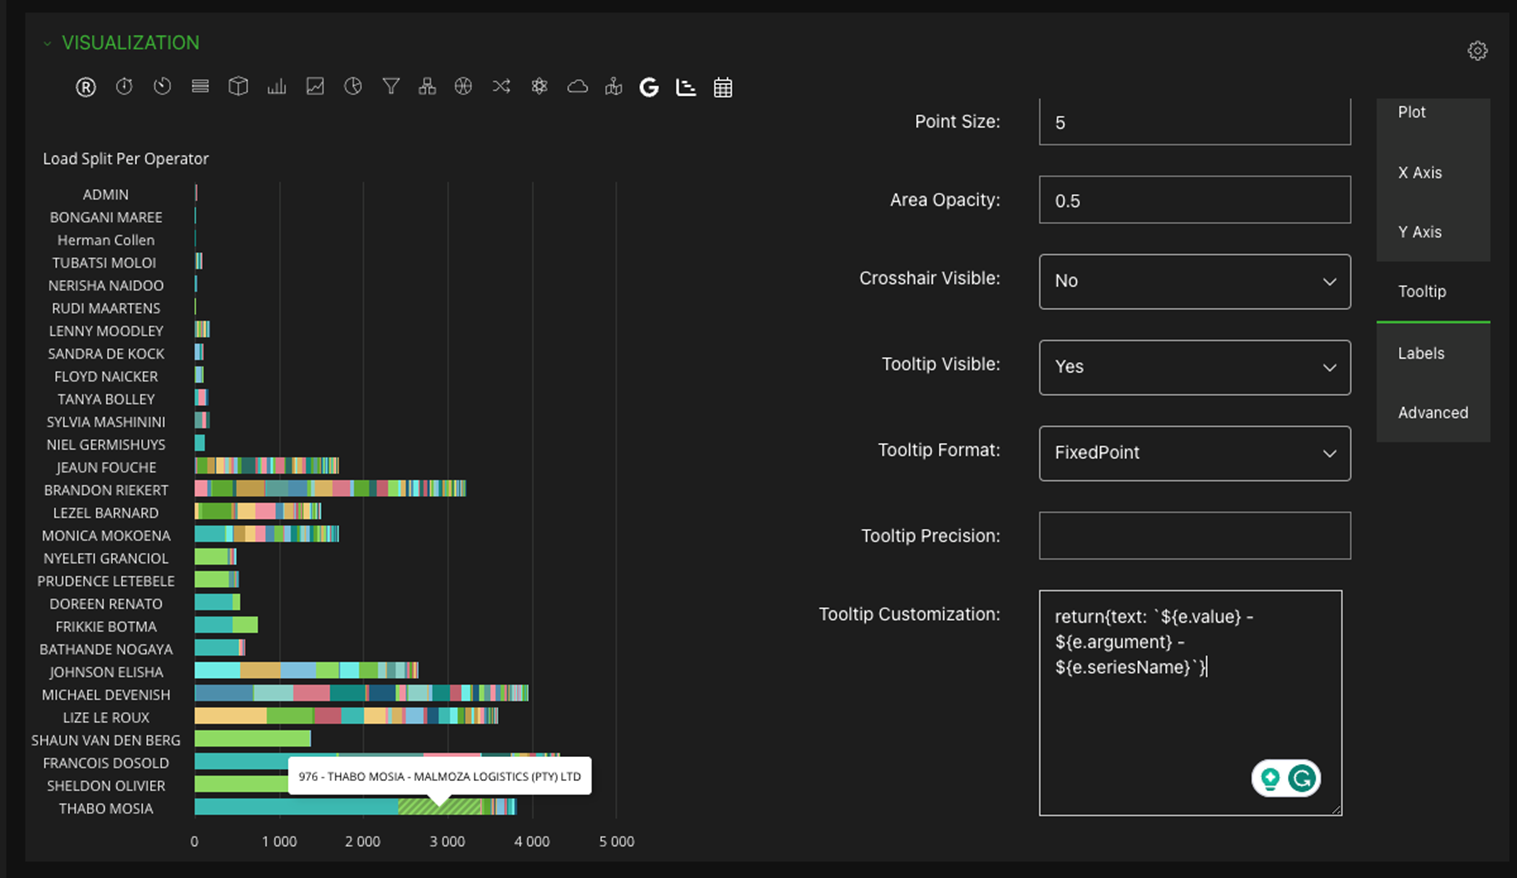Click the Area Opacity input field
This screenshot has width=1517, height=878.
pyautogui.click(x=1194, y=200)
